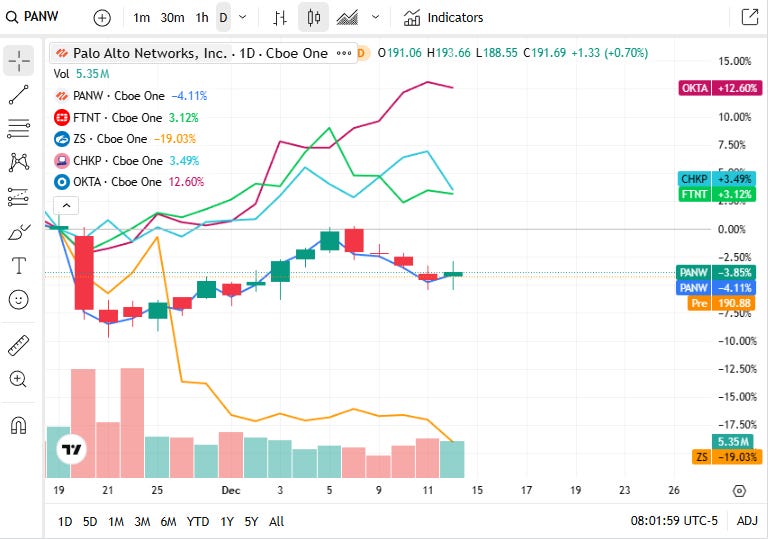
Task: Set the range to YTD
Action: 198,521
